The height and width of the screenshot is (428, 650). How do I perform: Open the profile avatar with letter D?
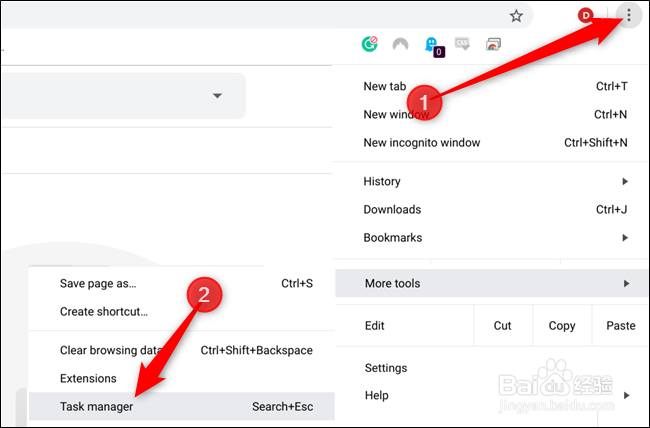pyautogui.click(x=586, y=16)
